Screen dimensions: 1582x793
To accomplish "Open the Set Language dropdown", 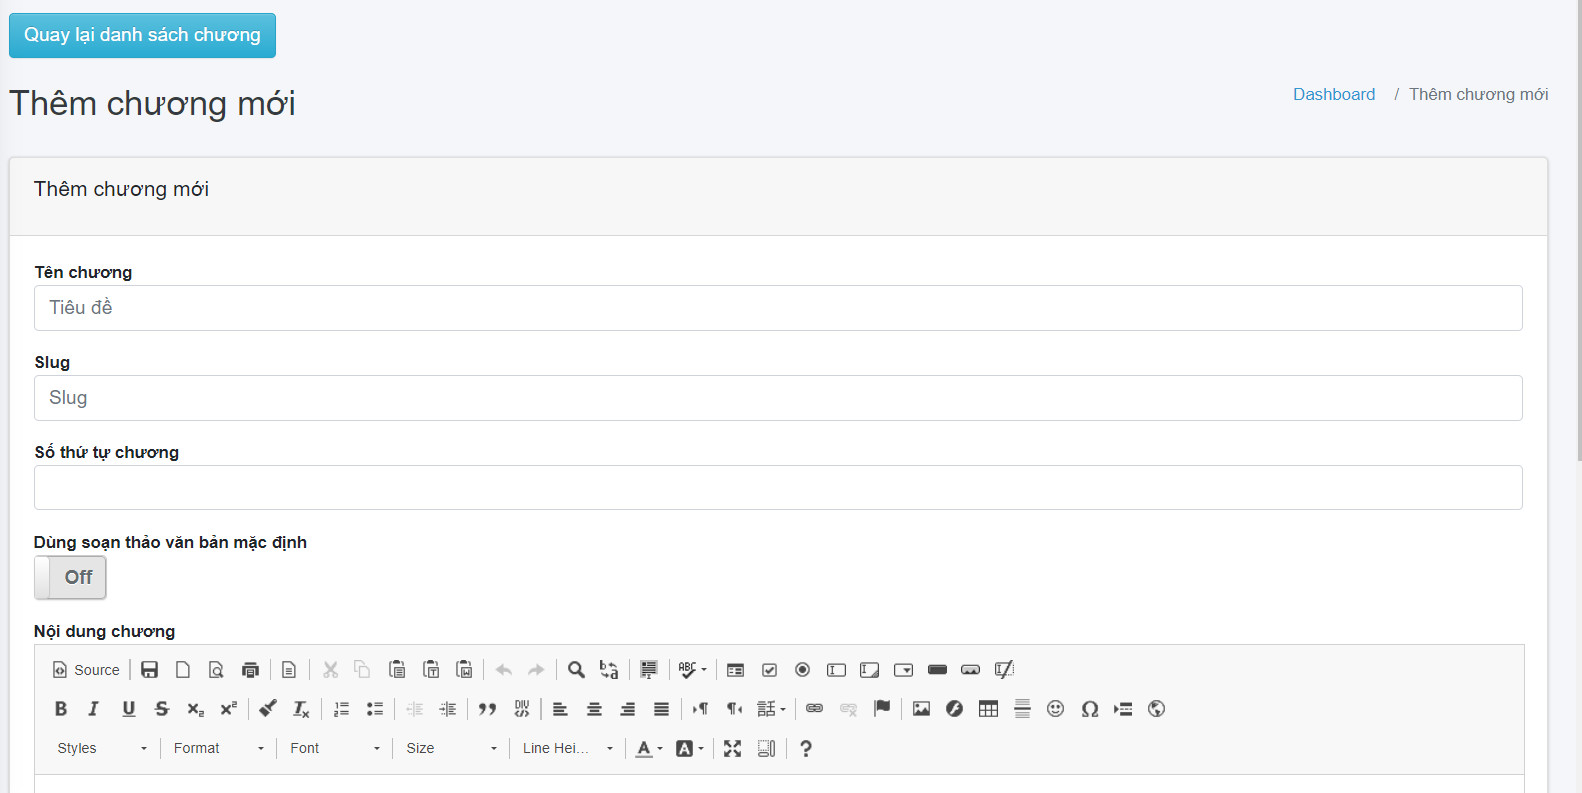I will click(x=771, y=709).
